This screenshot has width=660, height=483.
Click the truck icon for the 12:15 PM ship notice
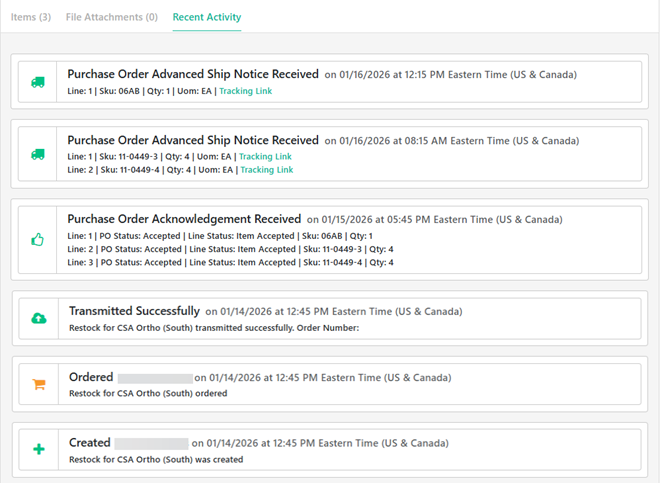pyautogui.click(x=38, y=83)
